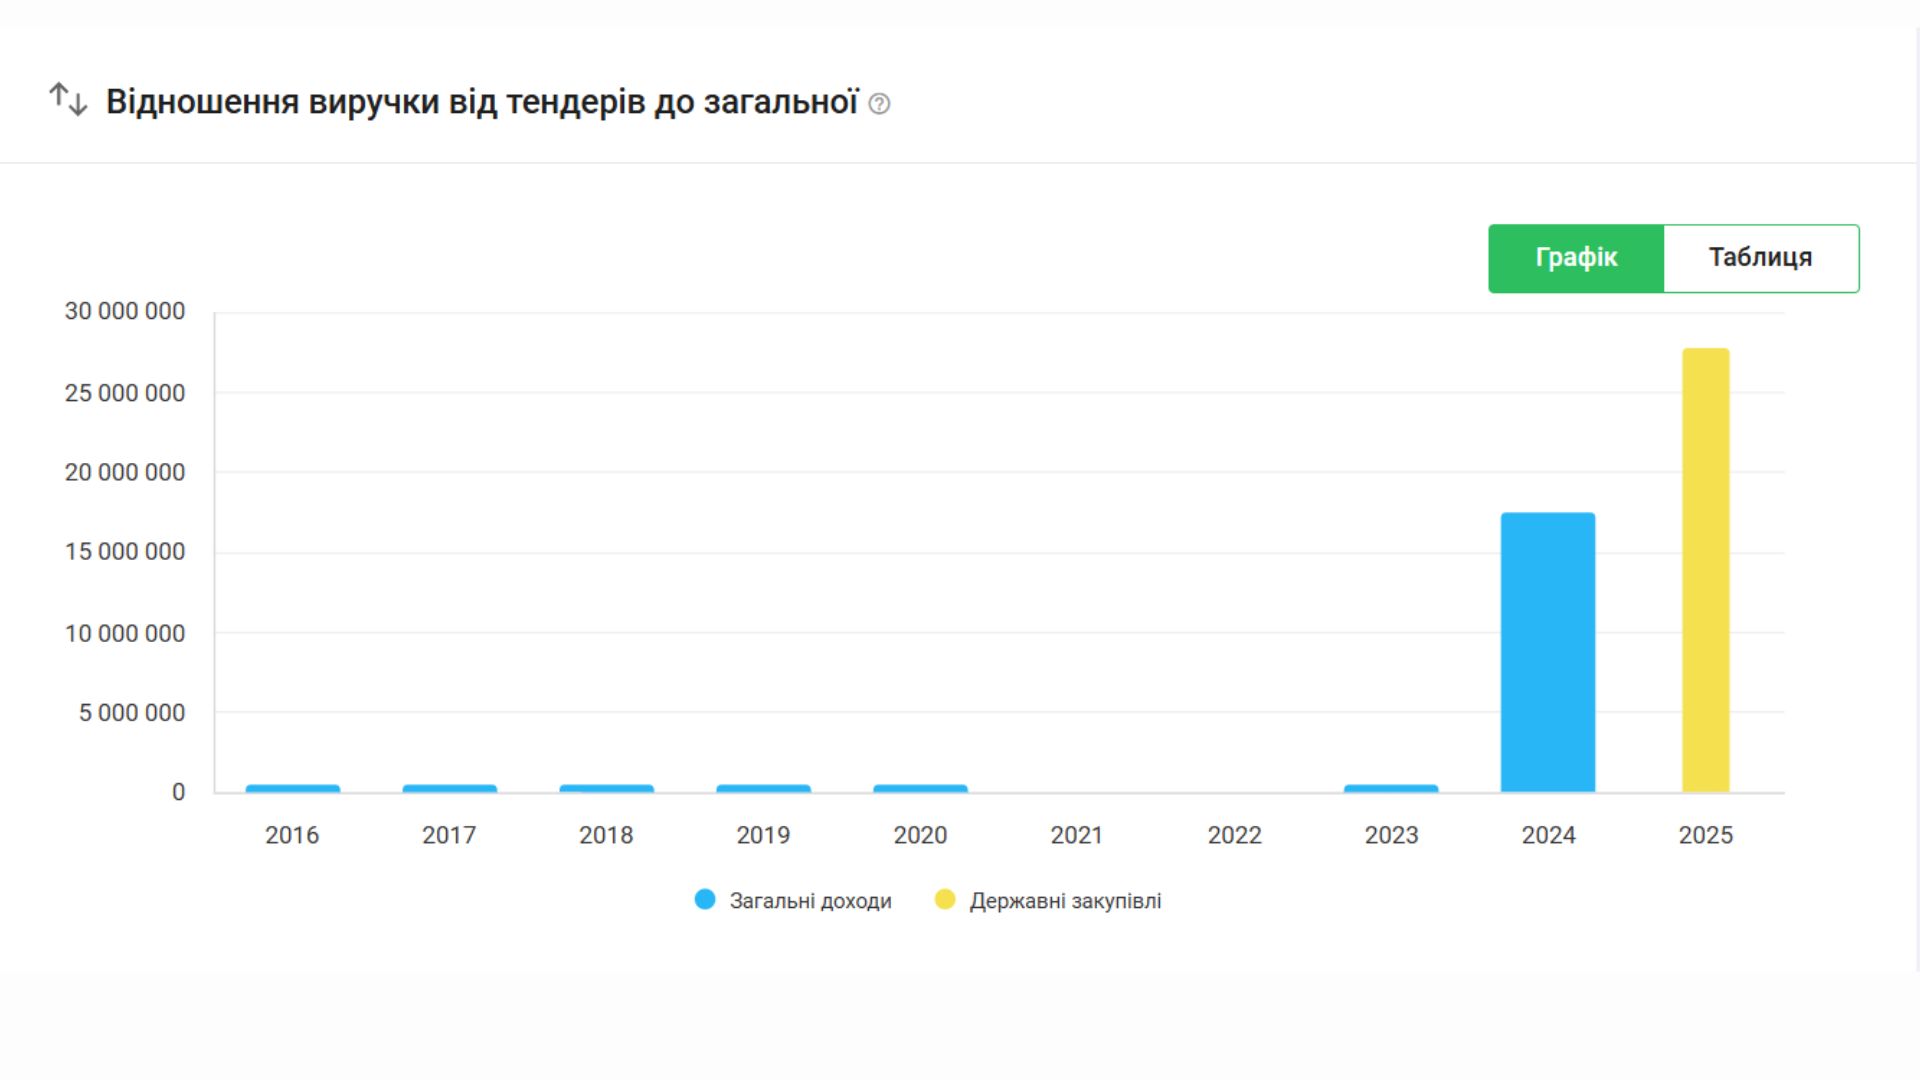The height and width of the screenshot is (1080, 1920).
Task: Switch to the Графік view tab
Action: [x=1576, y=258]
